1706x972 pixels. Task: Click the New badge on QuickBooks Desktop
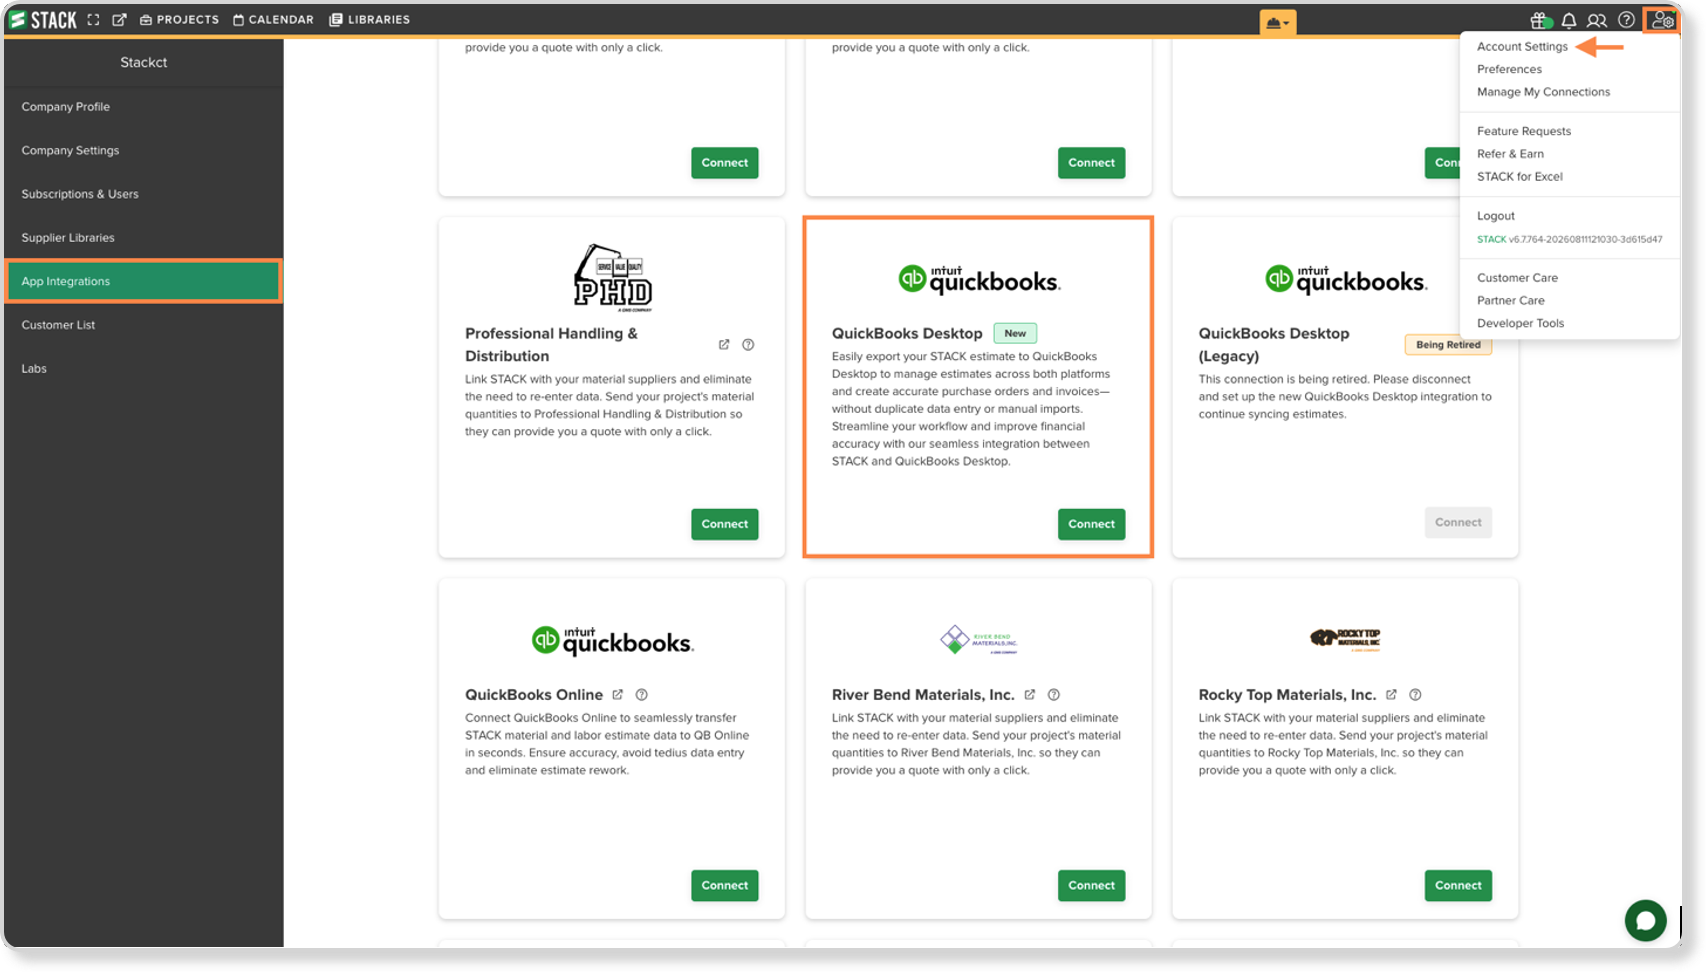(1015, 334)
